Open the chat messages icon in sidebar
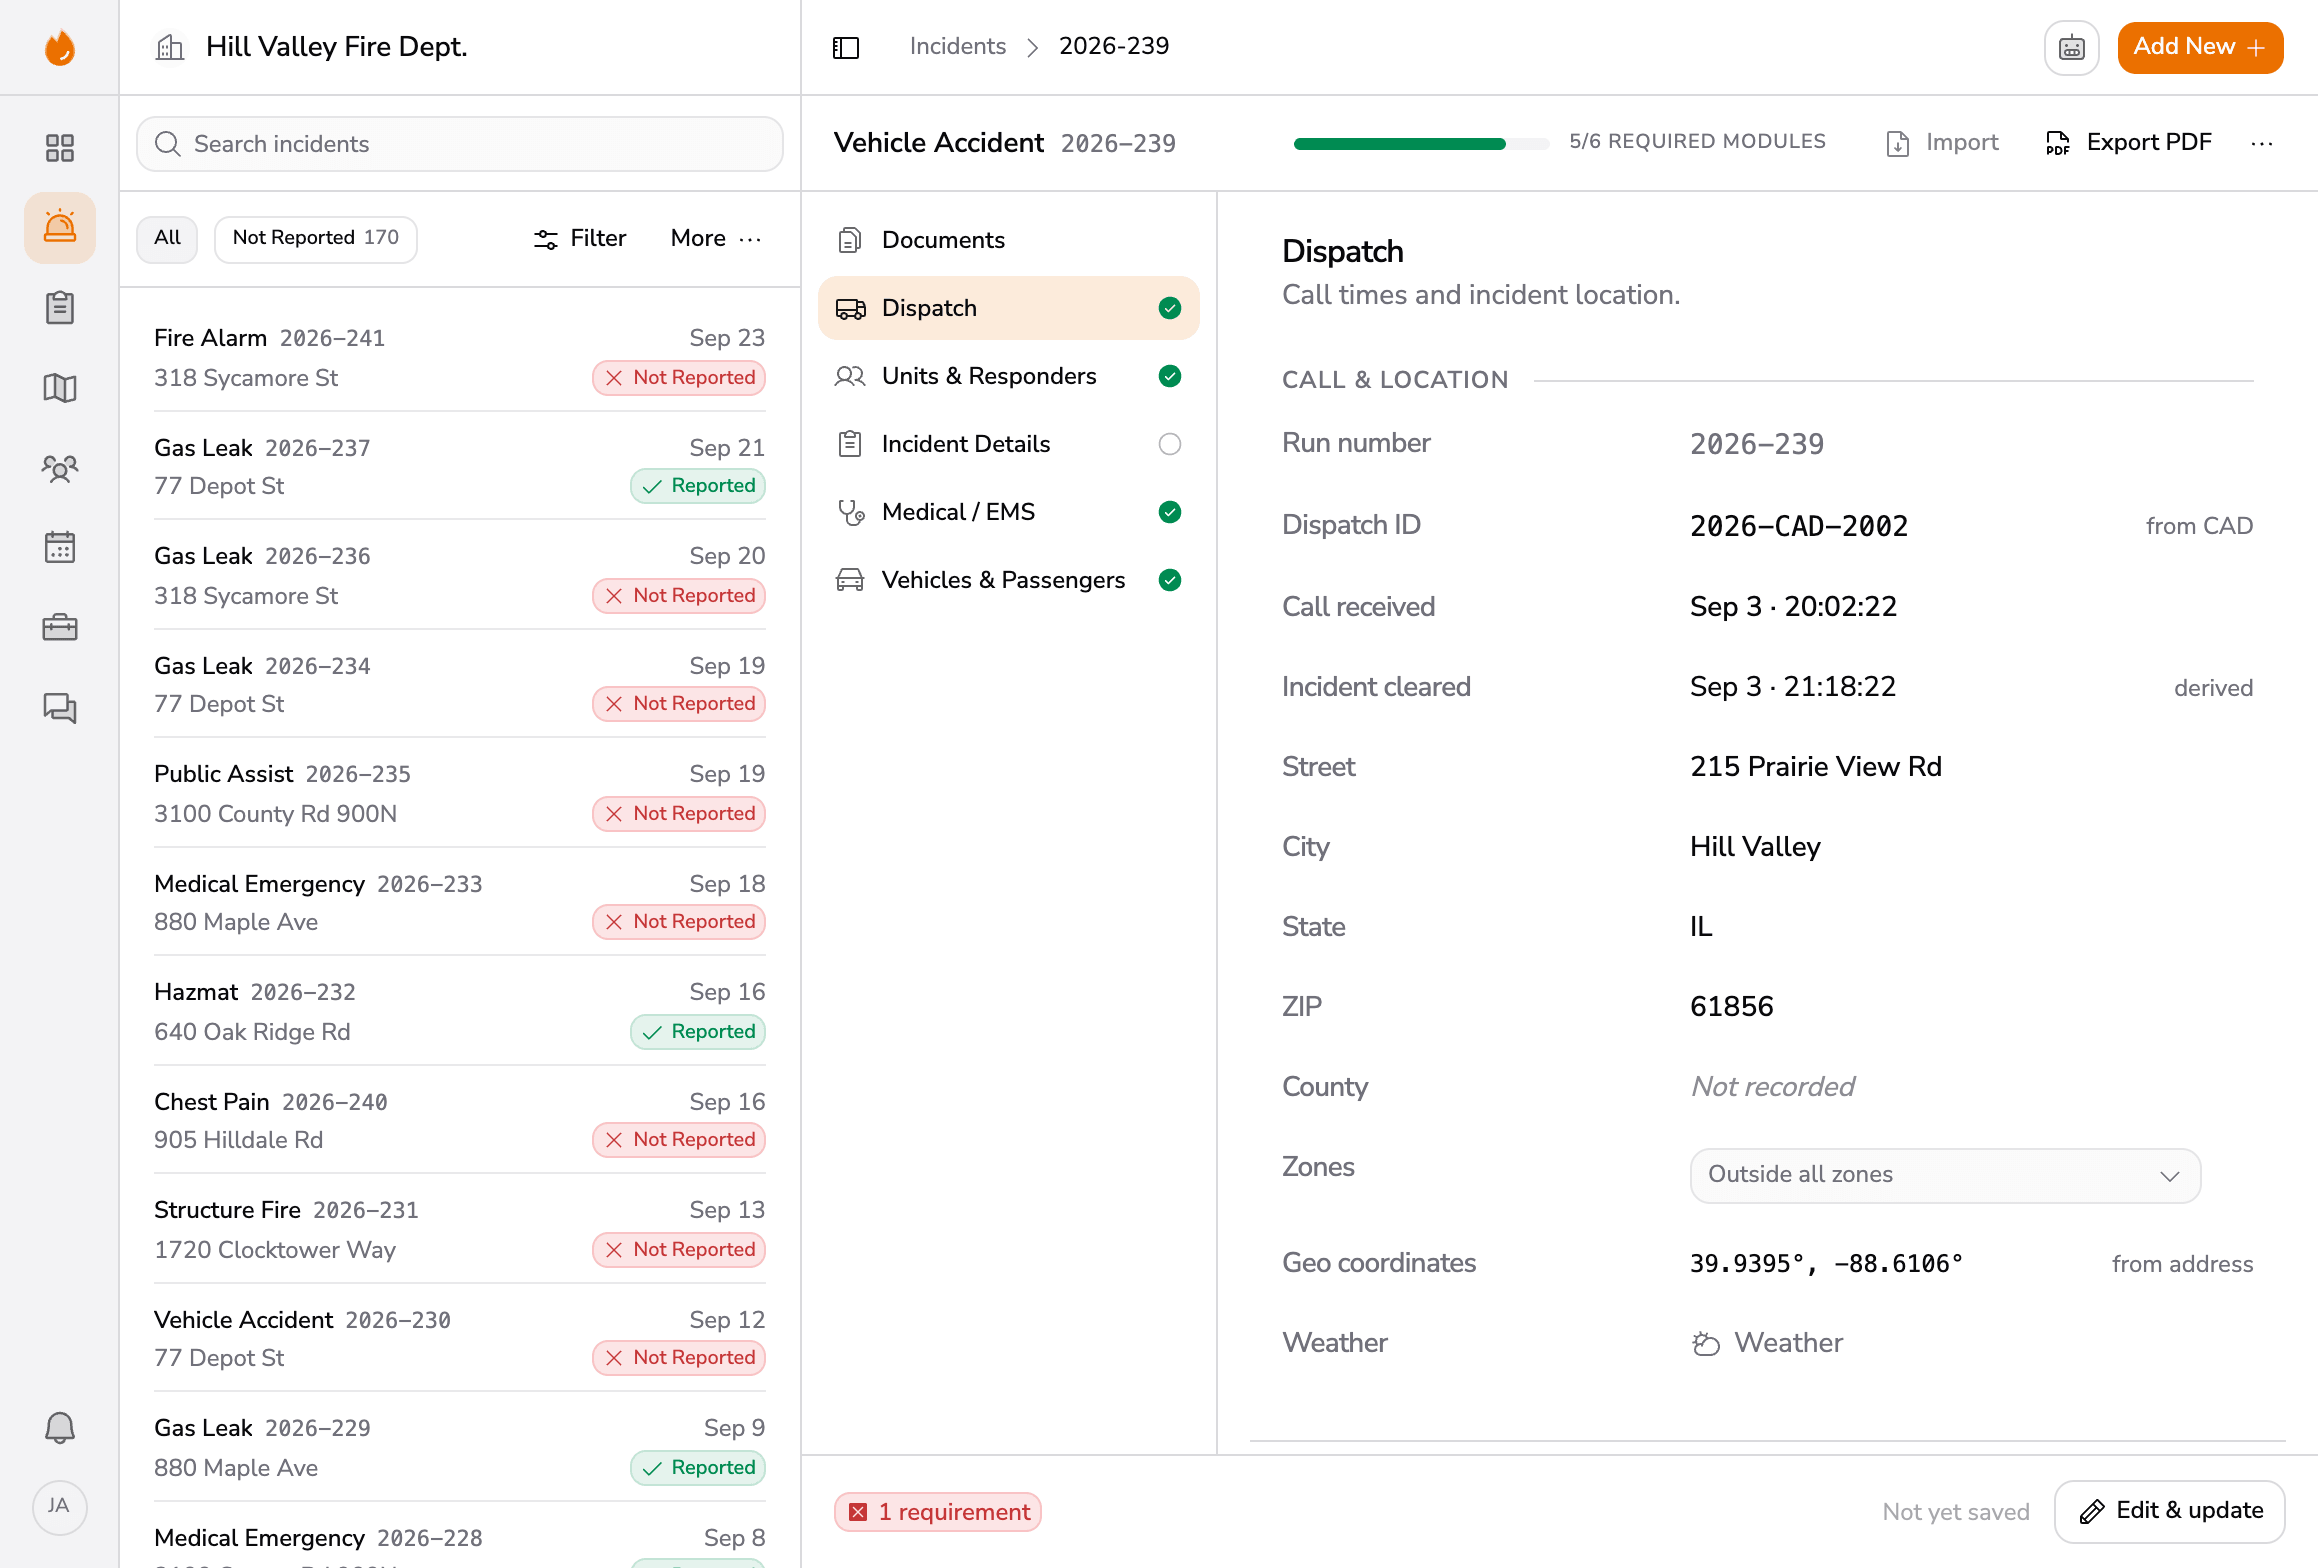 60,708
